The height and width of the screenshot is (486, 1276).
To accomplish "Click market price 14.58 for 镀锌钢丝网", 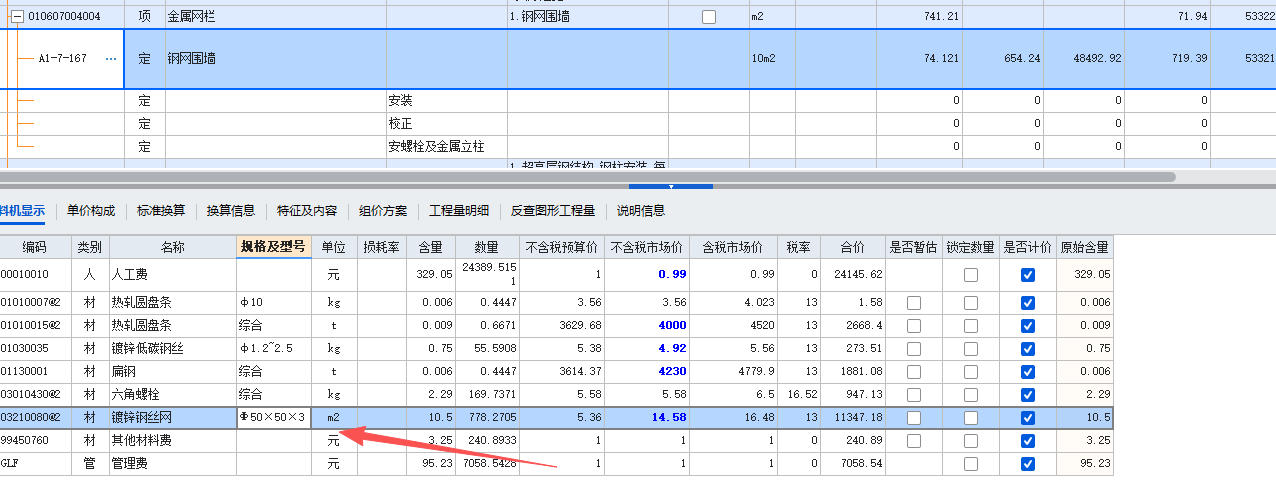I will coord(646,417).
